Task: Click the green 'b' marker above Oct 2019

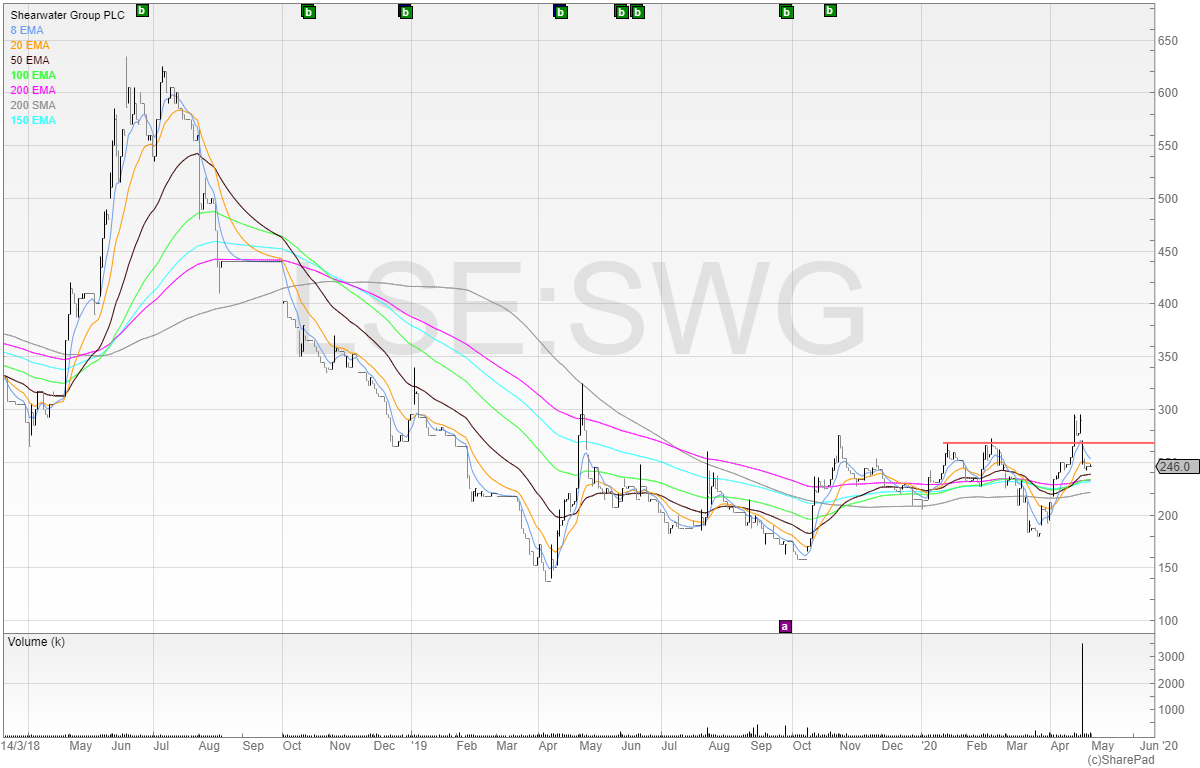Action: [786, 12]
